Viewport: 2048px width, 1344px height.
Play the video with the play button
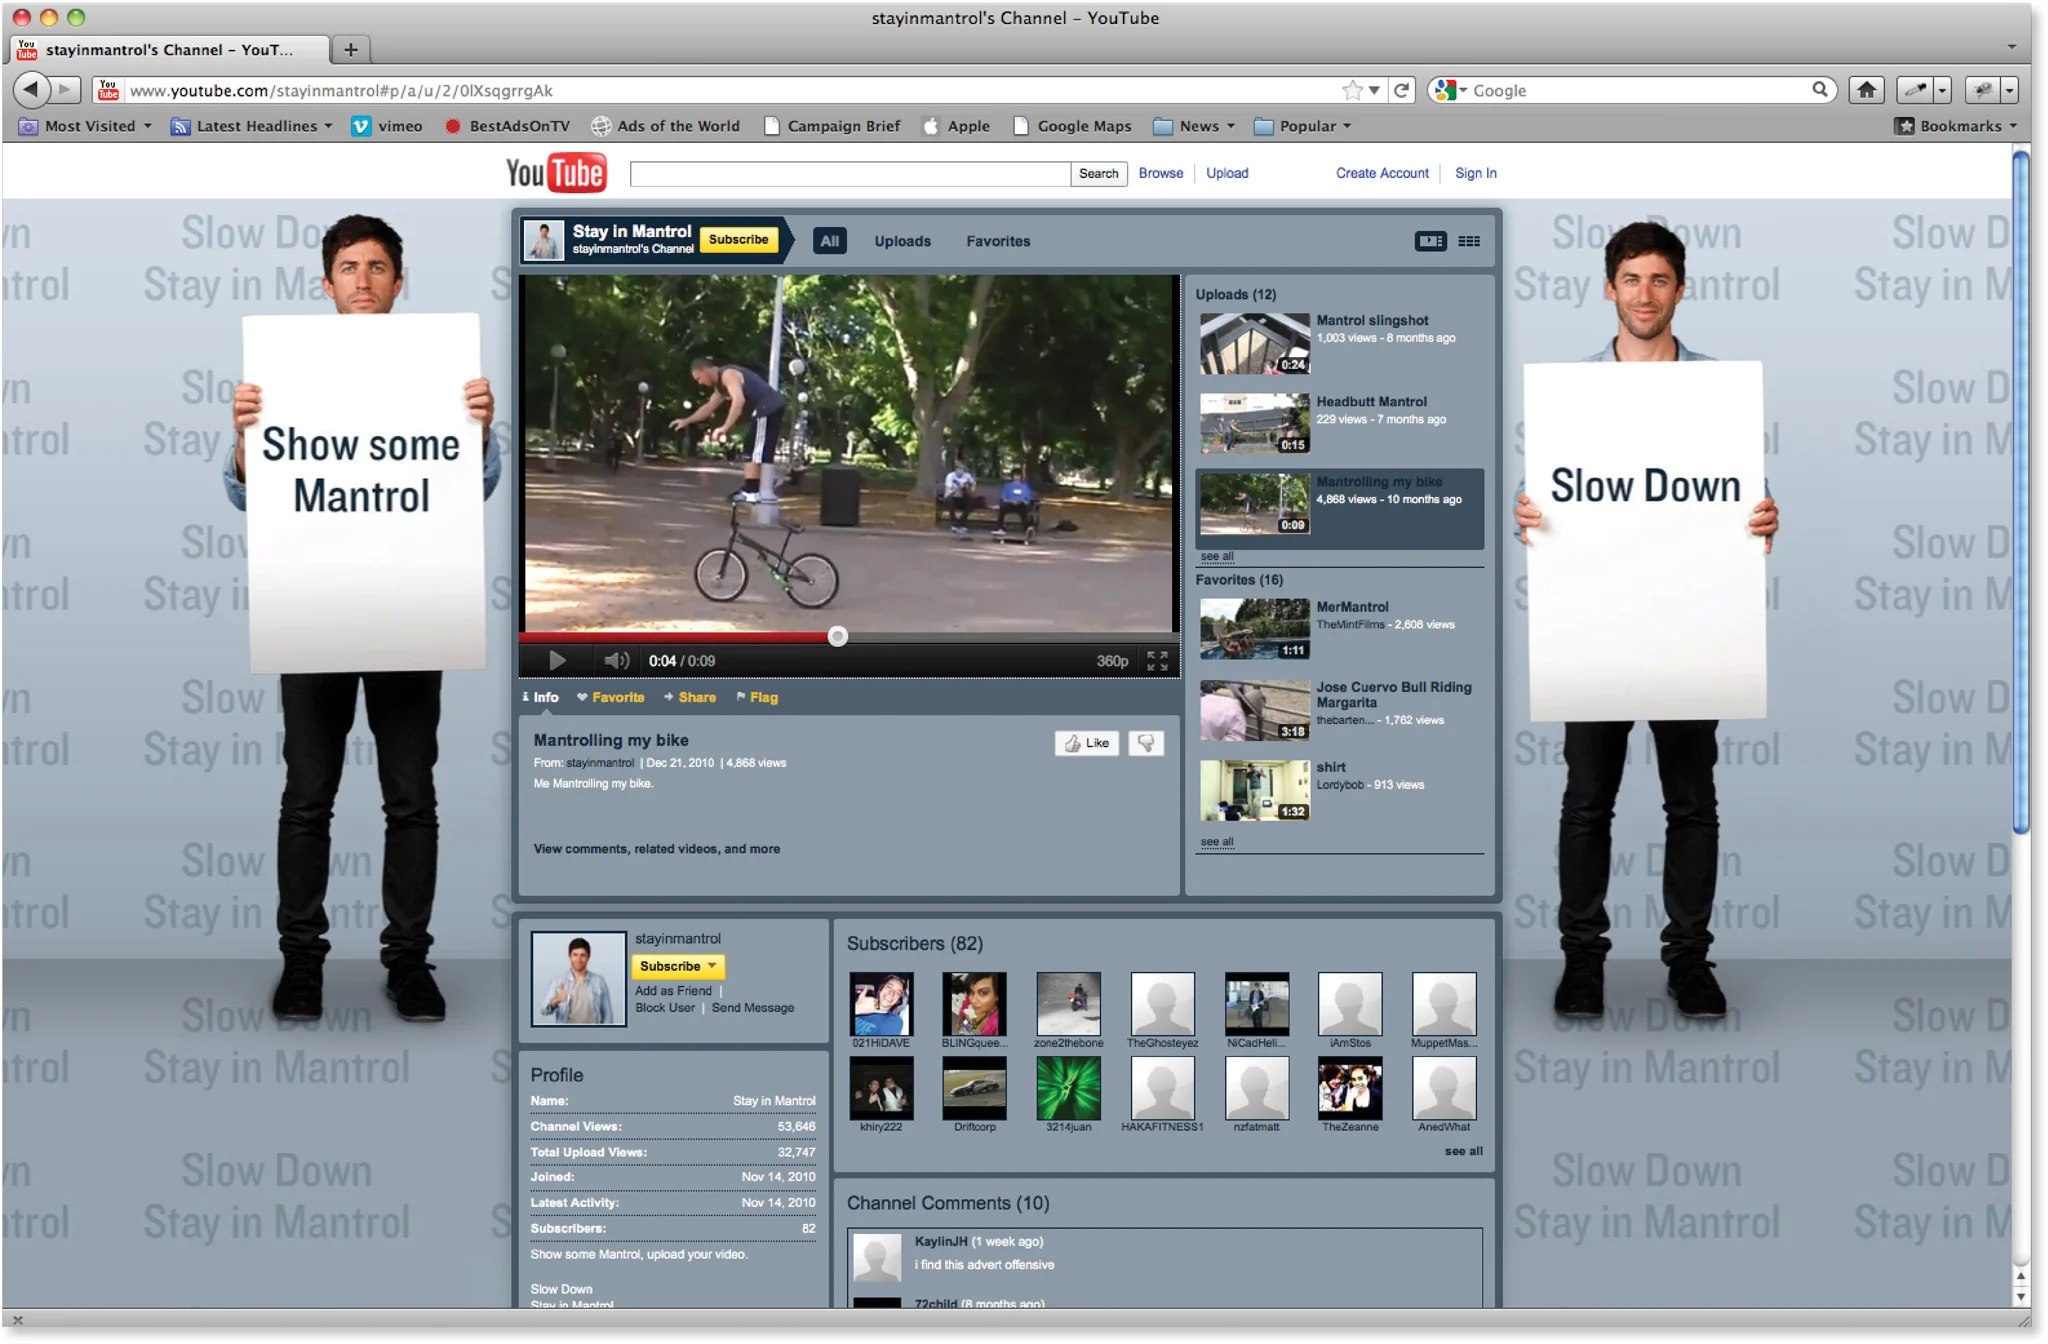coord(557,660)
